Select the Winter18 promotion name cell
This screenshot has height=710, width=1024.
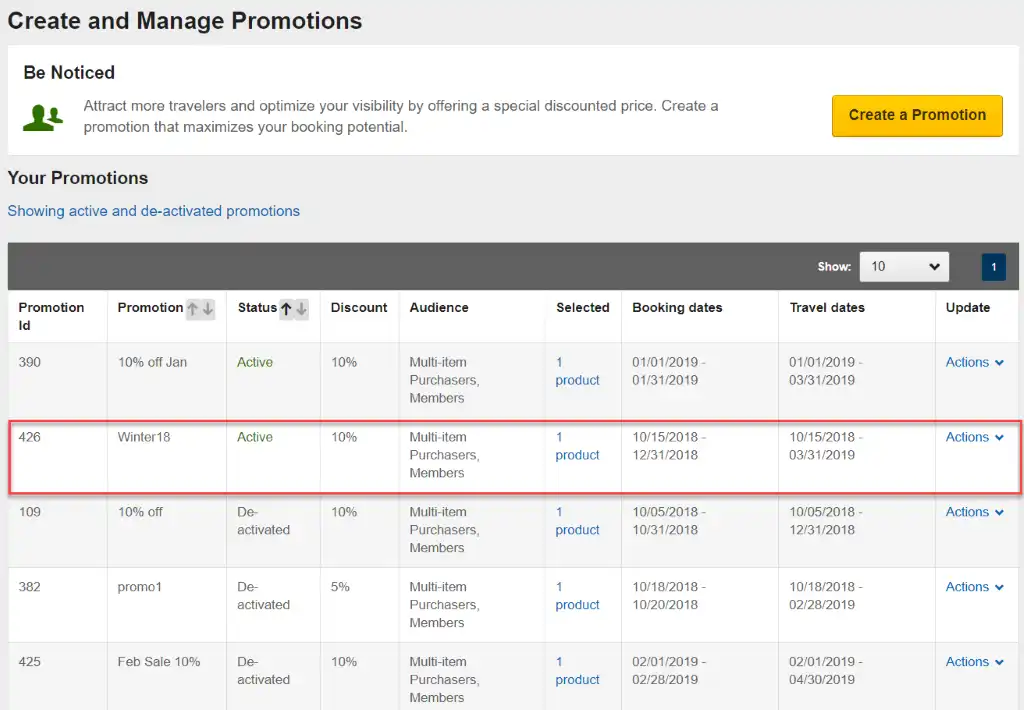click(144, 438)
